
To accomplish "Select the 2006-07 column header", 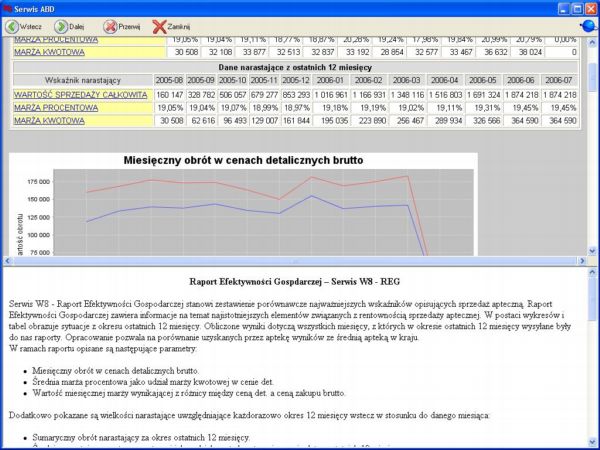I will click(560, 79).
